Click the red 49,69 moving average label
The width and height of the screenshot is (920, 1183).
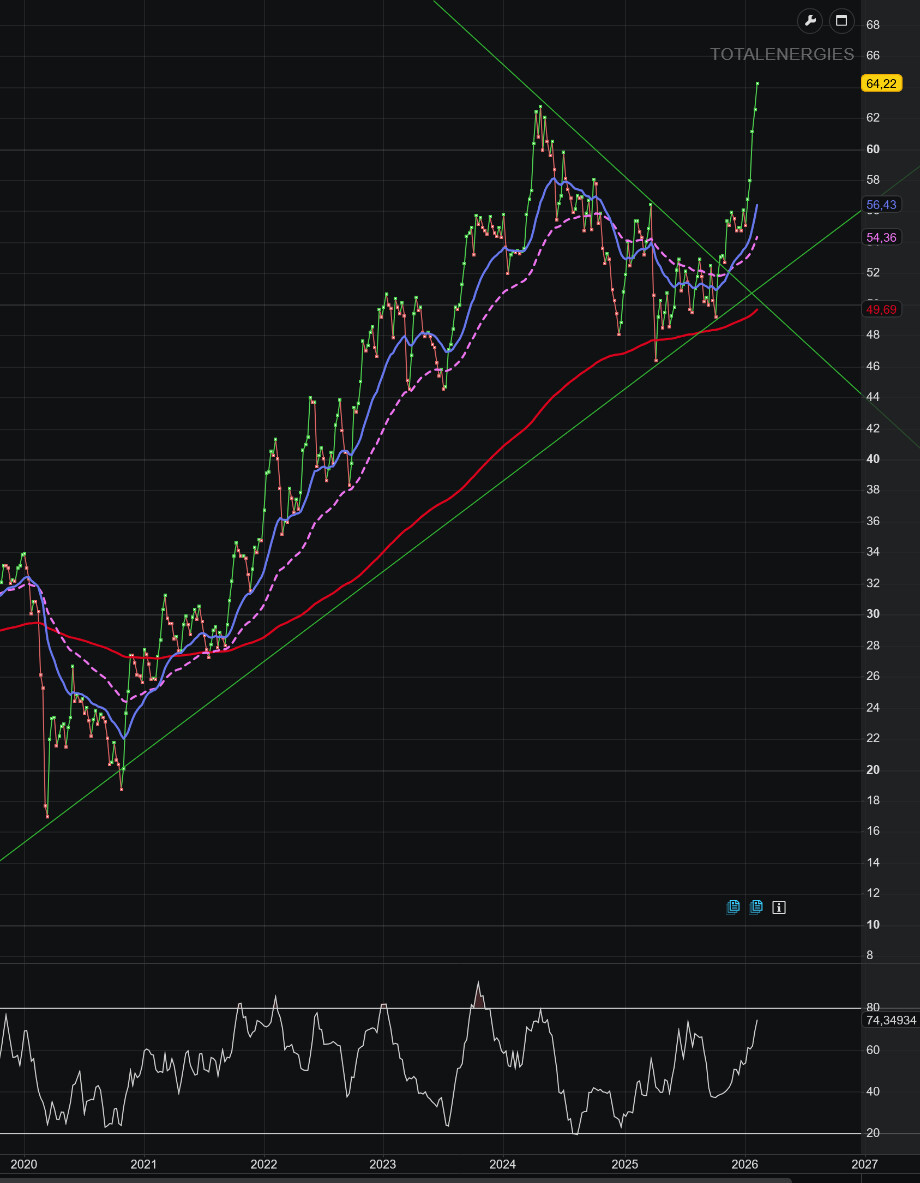pyautogui.click(x=880, y=310)
